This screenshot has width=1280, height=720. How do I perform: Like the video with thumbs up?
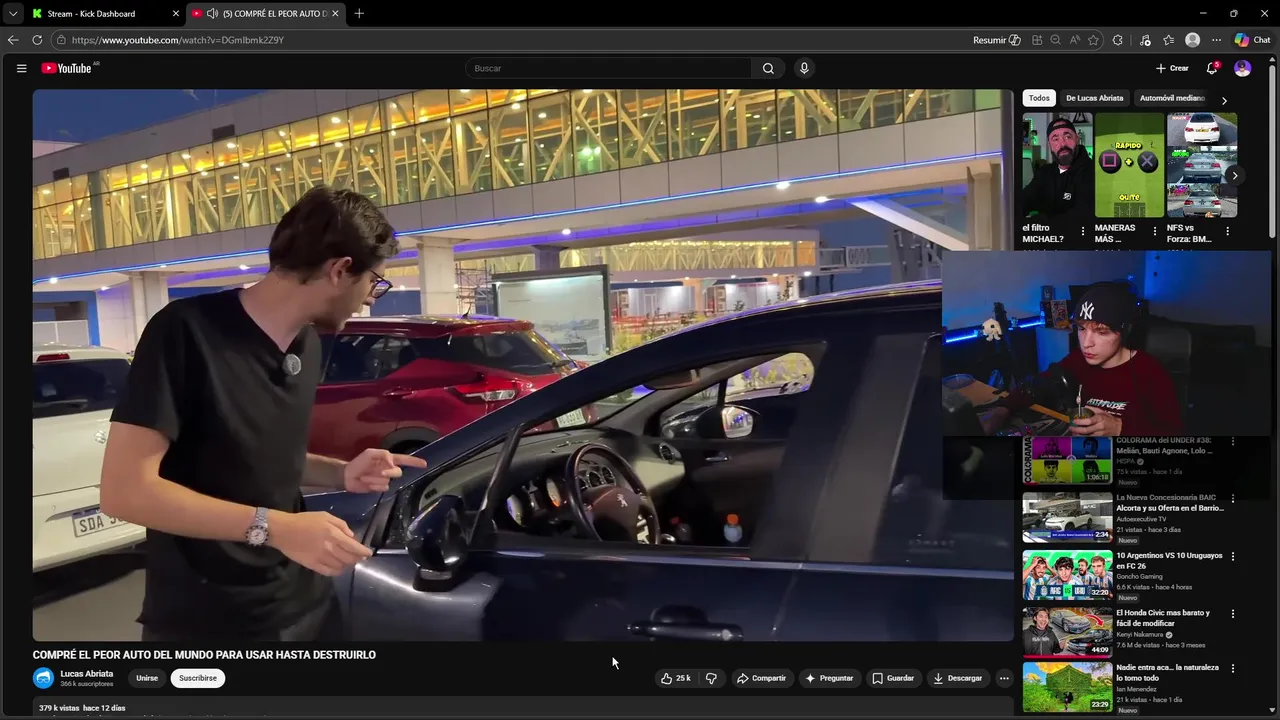coord(675,678)
